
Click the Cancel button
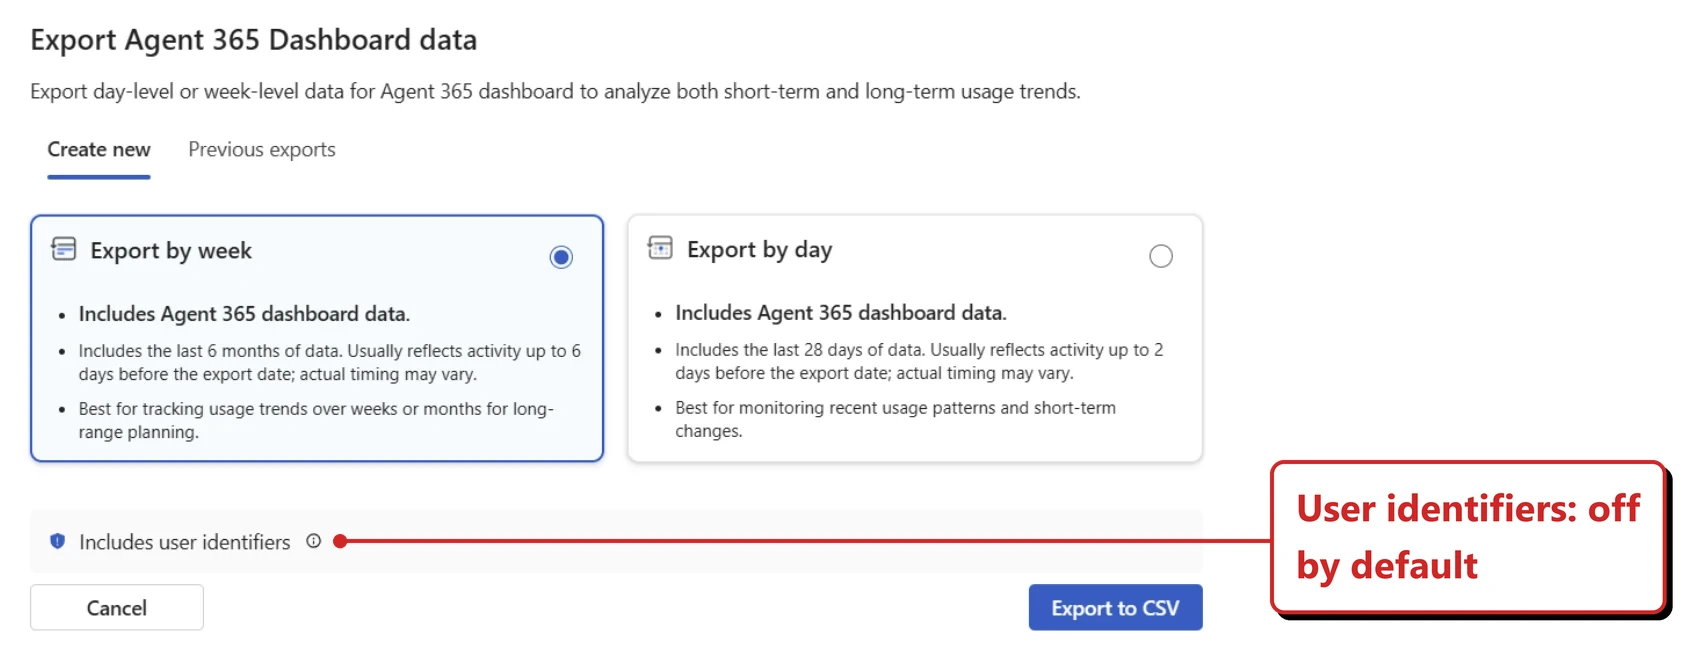point(117,607)
